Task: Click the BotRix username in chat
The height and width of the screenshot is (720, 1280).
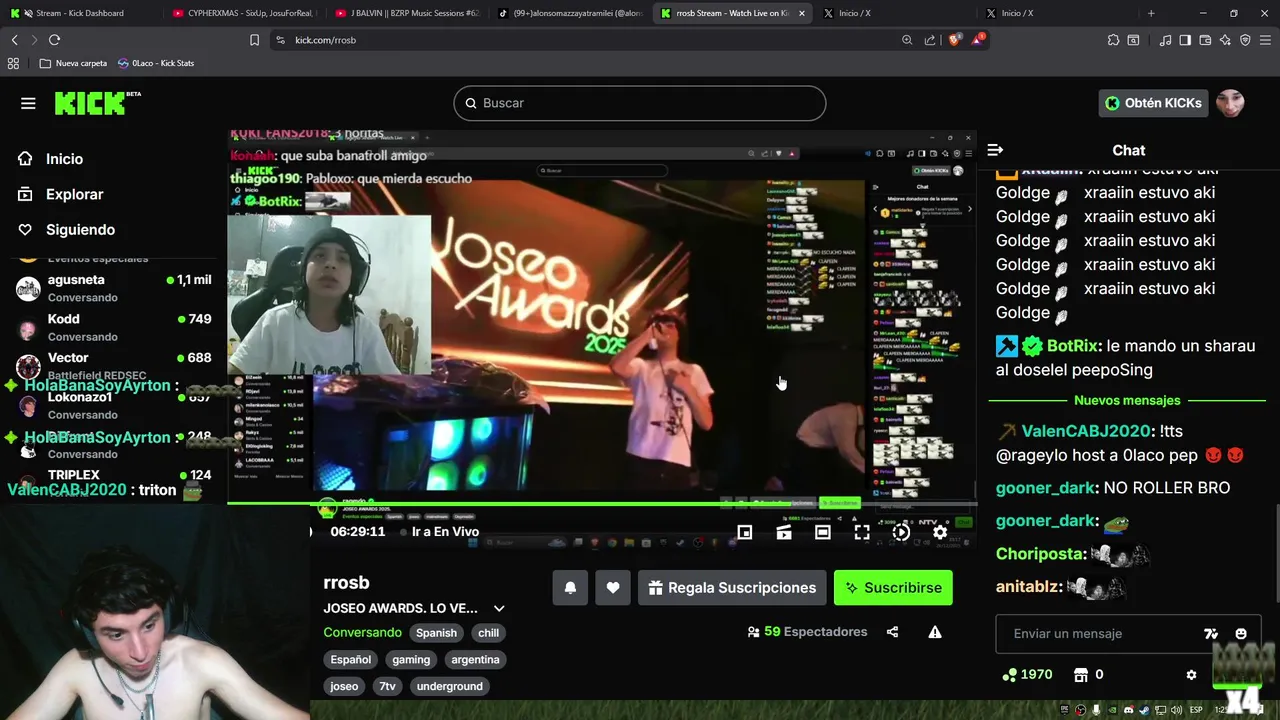Action: [x=1072, y=346]
